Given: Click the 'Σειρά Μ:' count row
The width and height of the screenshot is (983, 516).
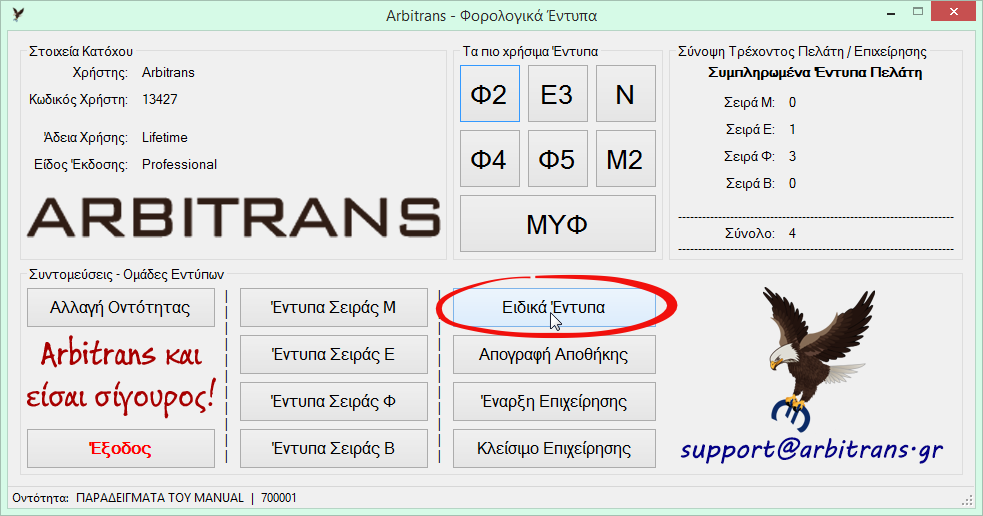Looking at the screenshot, I should coord(760,102).
